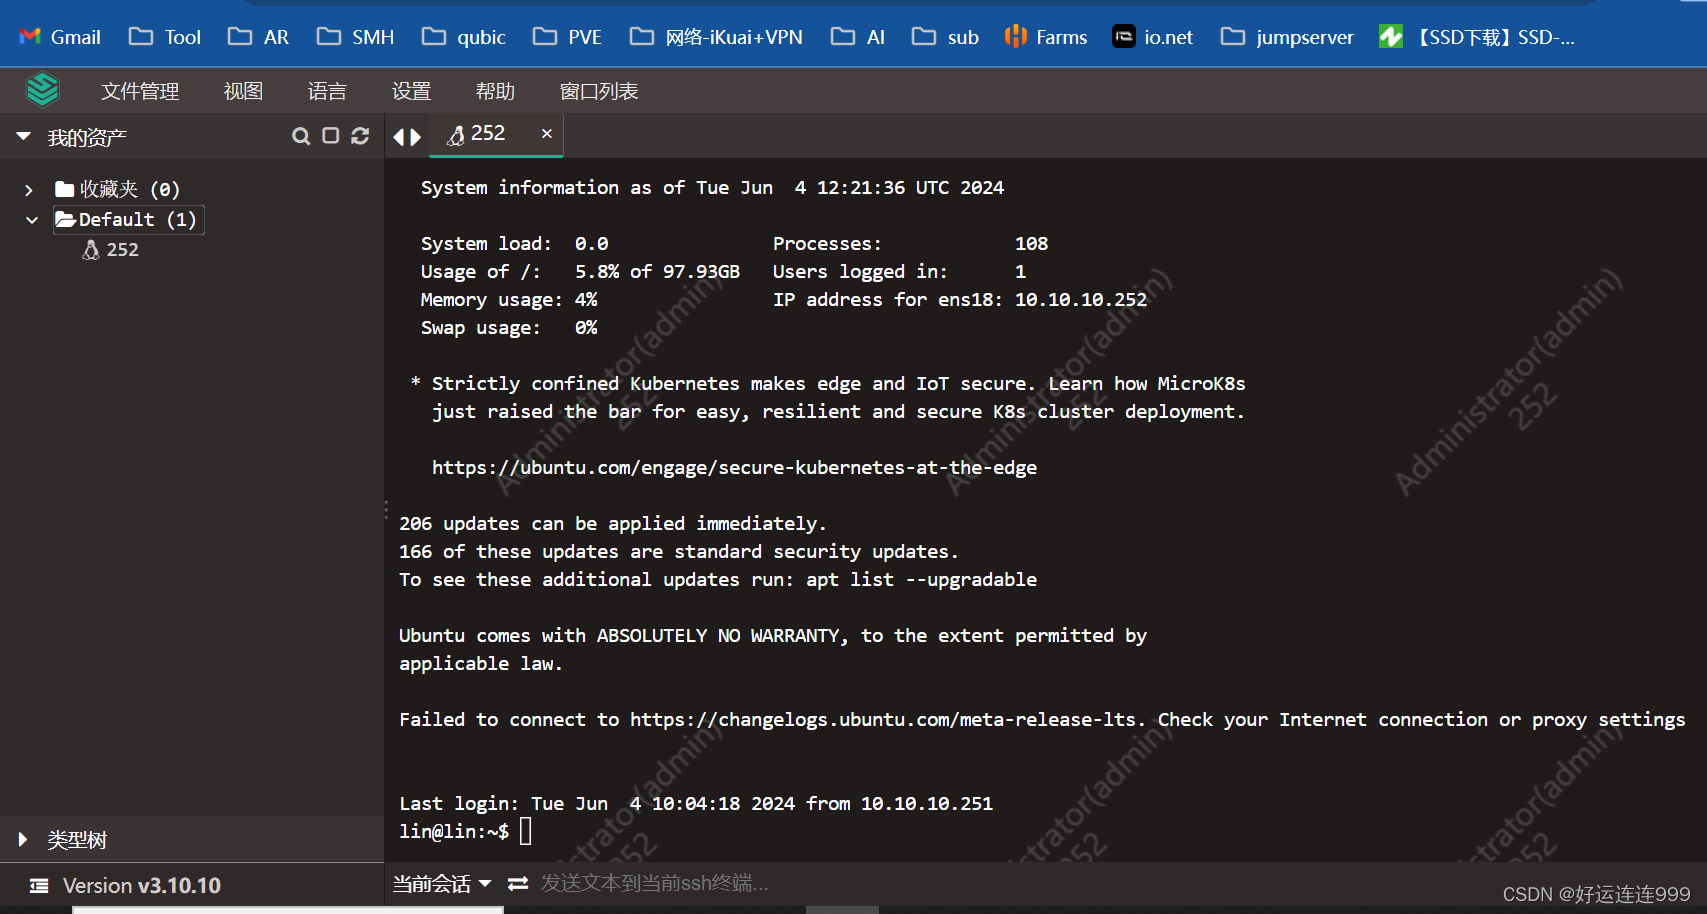Open the 网络-iKuai+VPN bookmarks folder

click(716, 37)
